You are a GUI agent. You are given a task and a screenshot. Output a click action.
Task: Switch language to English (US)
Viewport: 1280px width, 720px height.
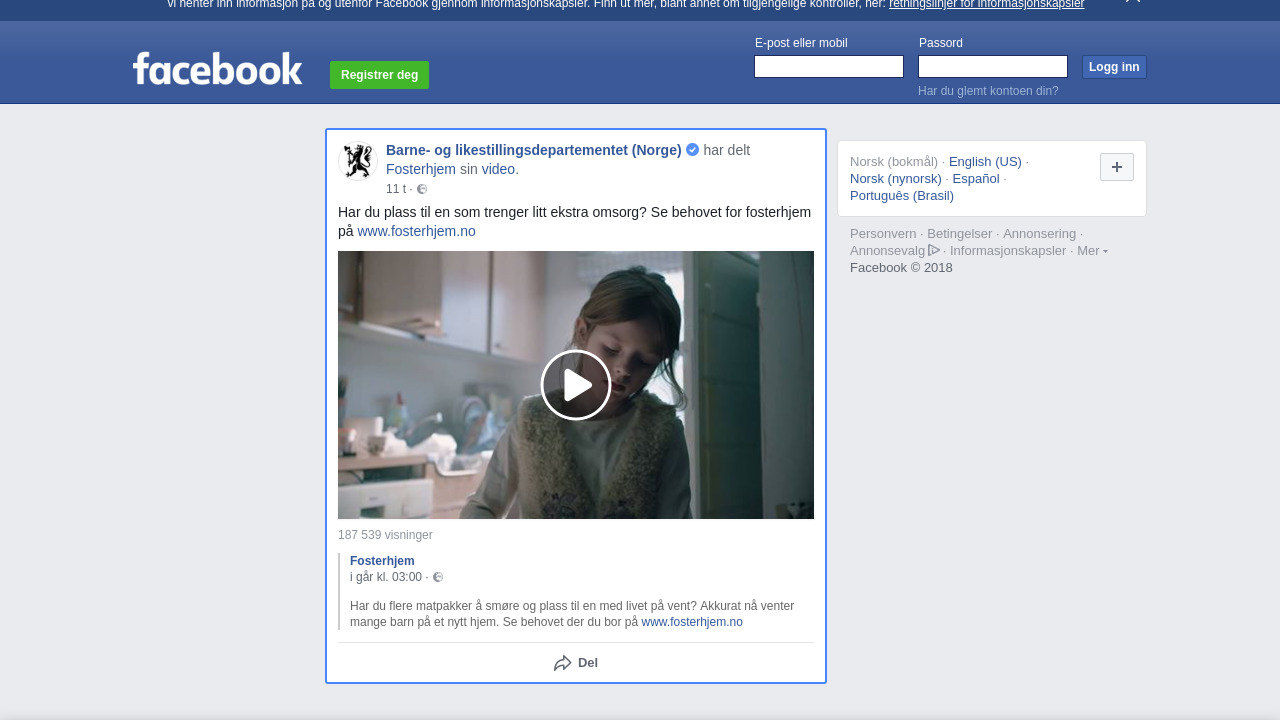tap(985, 161)
